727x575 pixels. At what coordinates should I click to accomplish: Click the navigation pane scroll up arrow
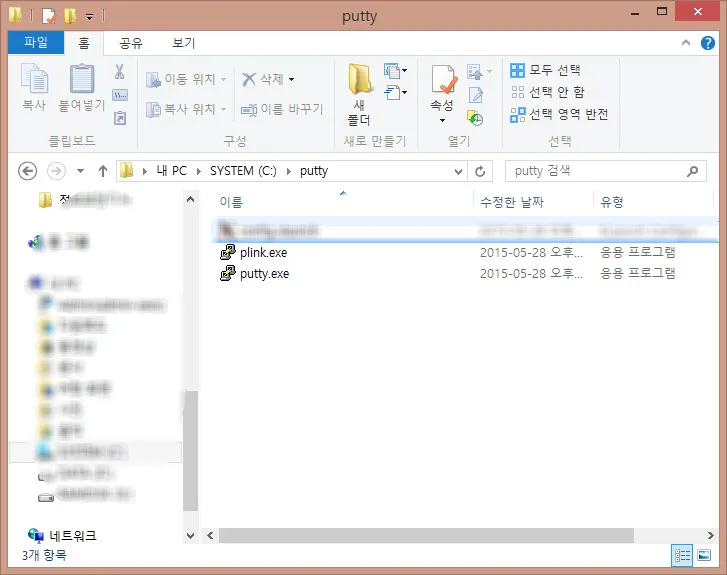pos(190,199)
